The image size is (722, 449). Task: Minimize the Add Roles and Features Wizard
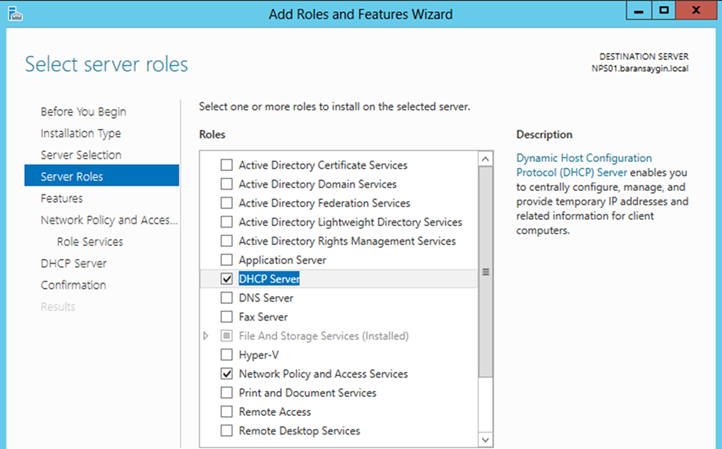tap(639, 11)
